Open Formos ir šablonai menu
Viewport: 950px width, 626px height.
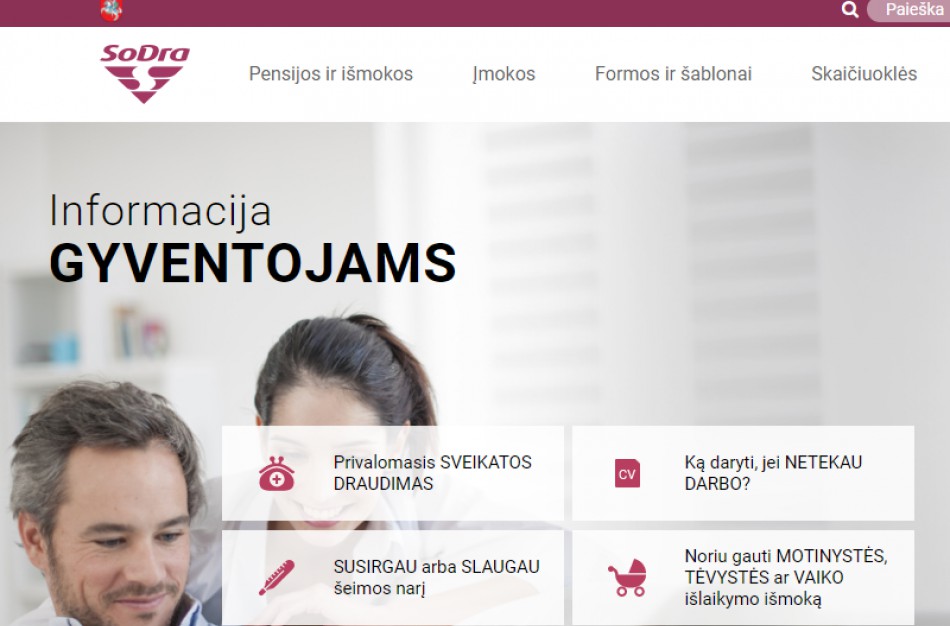(x=673, y=74)
